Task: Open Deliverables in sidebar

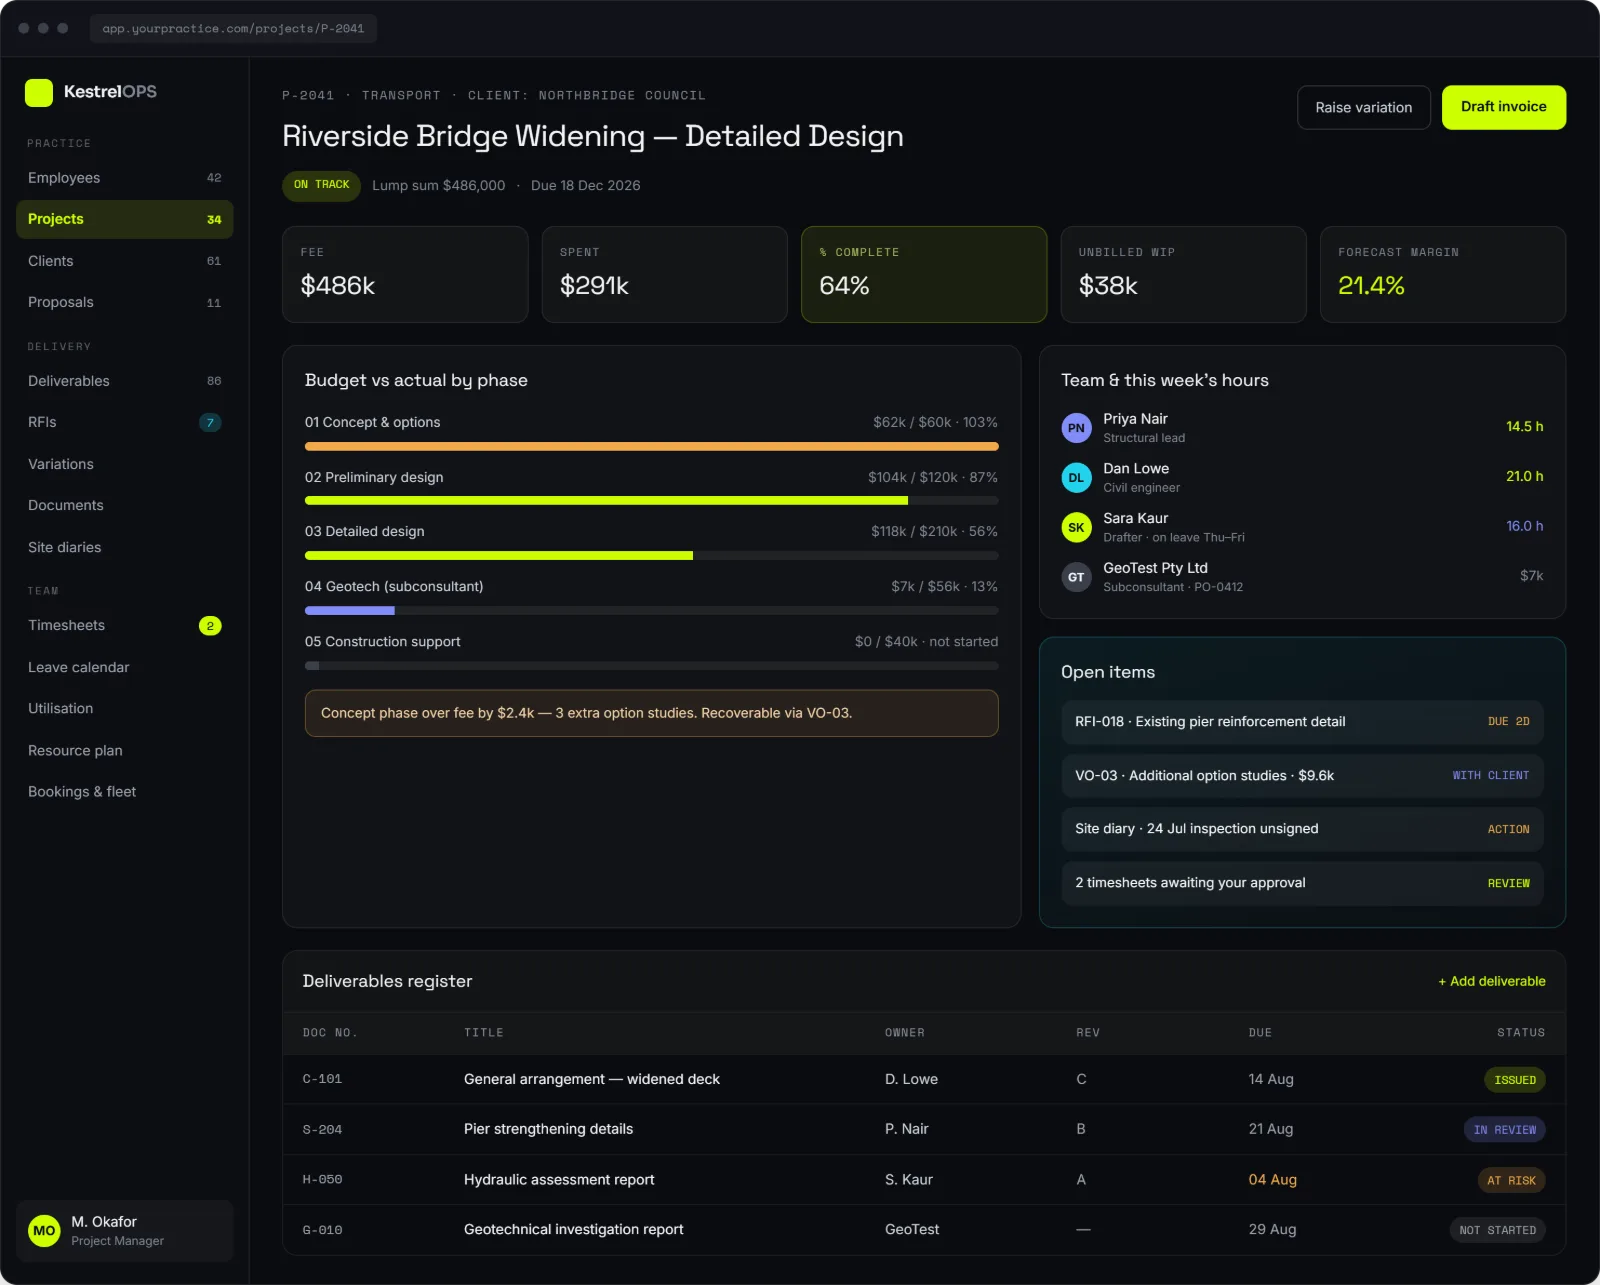Action: pyautogui.click(x=124, y=381)
